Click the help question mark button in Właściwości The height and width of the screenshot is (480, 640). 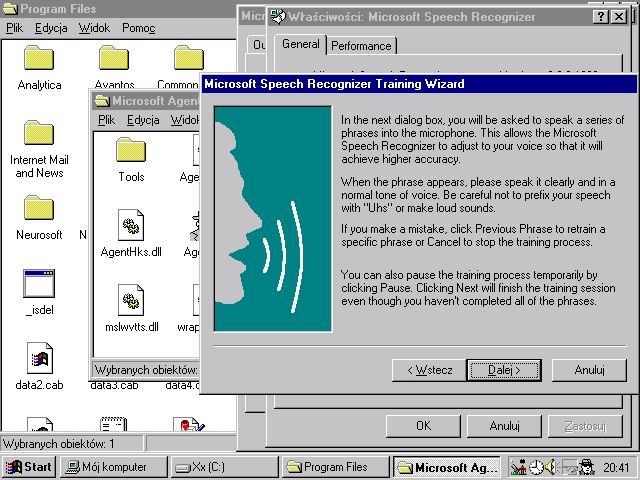600,17
